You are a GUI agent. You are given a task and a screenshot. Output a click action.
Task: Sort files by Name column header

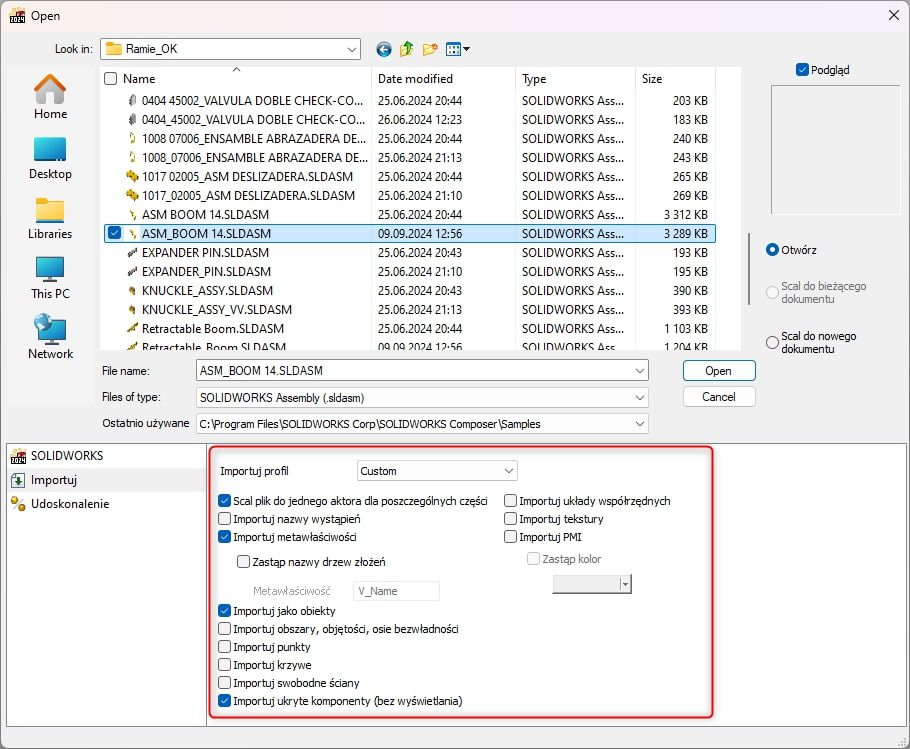pyautogui.click(x=139, y=79)
